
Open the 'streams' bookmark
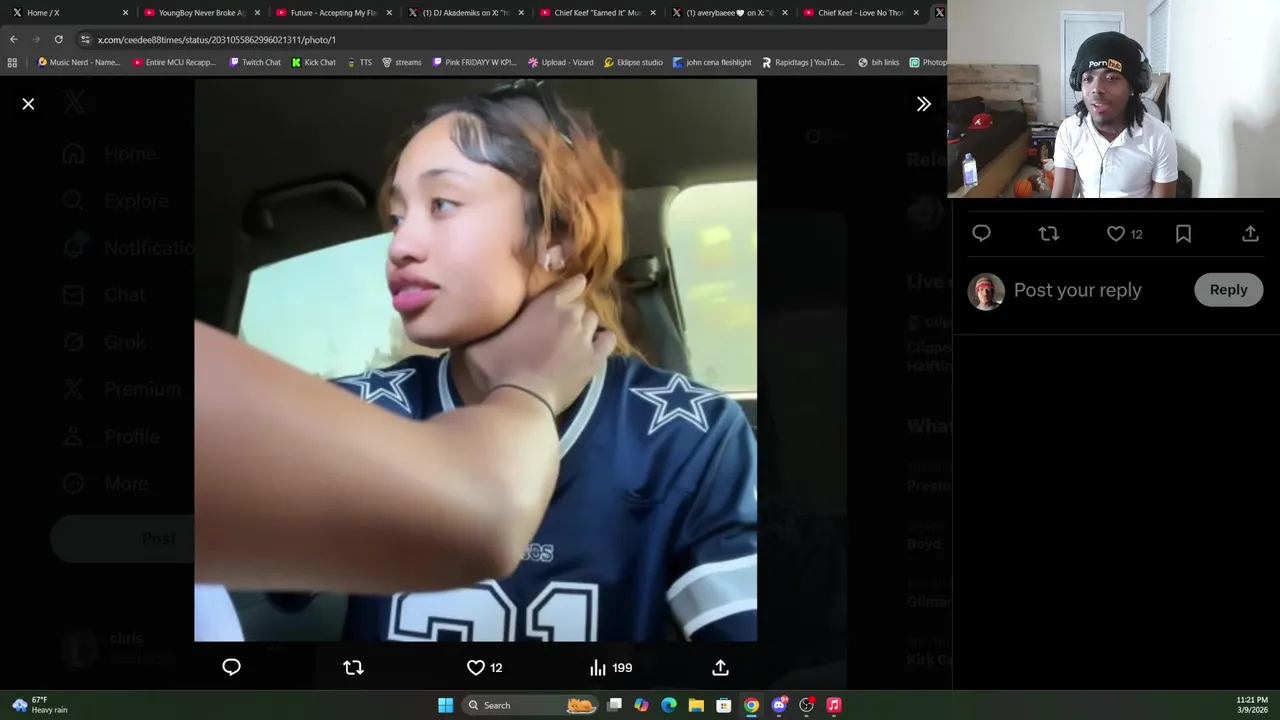point(402,62)
